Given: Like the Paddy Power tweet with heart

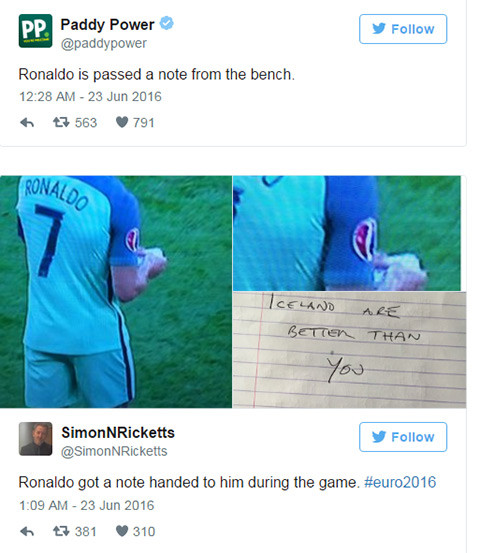Looking at the screenshot, I should pyautogui.click(x=122, y=122).
